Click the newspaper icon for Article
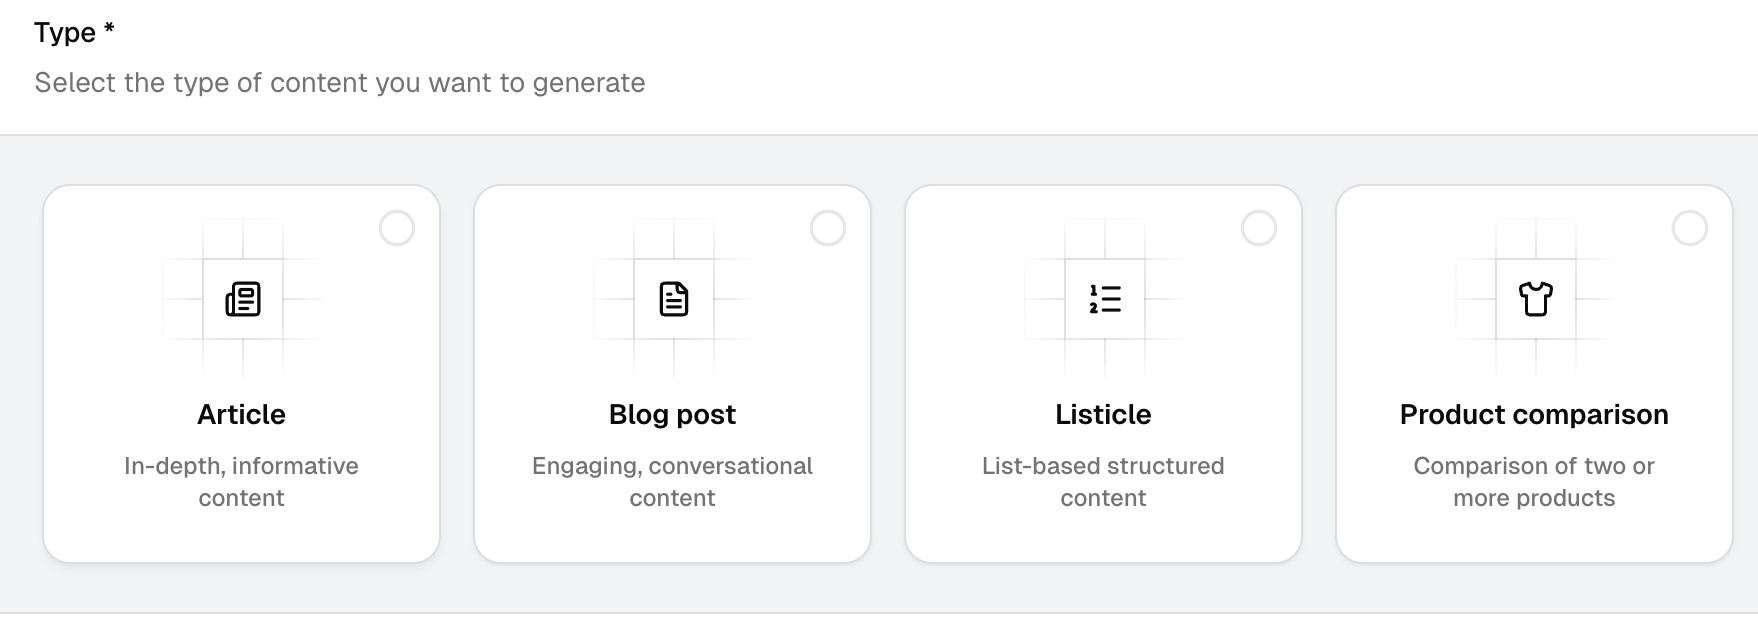1758x636 pixels. (x=242, y=299)
